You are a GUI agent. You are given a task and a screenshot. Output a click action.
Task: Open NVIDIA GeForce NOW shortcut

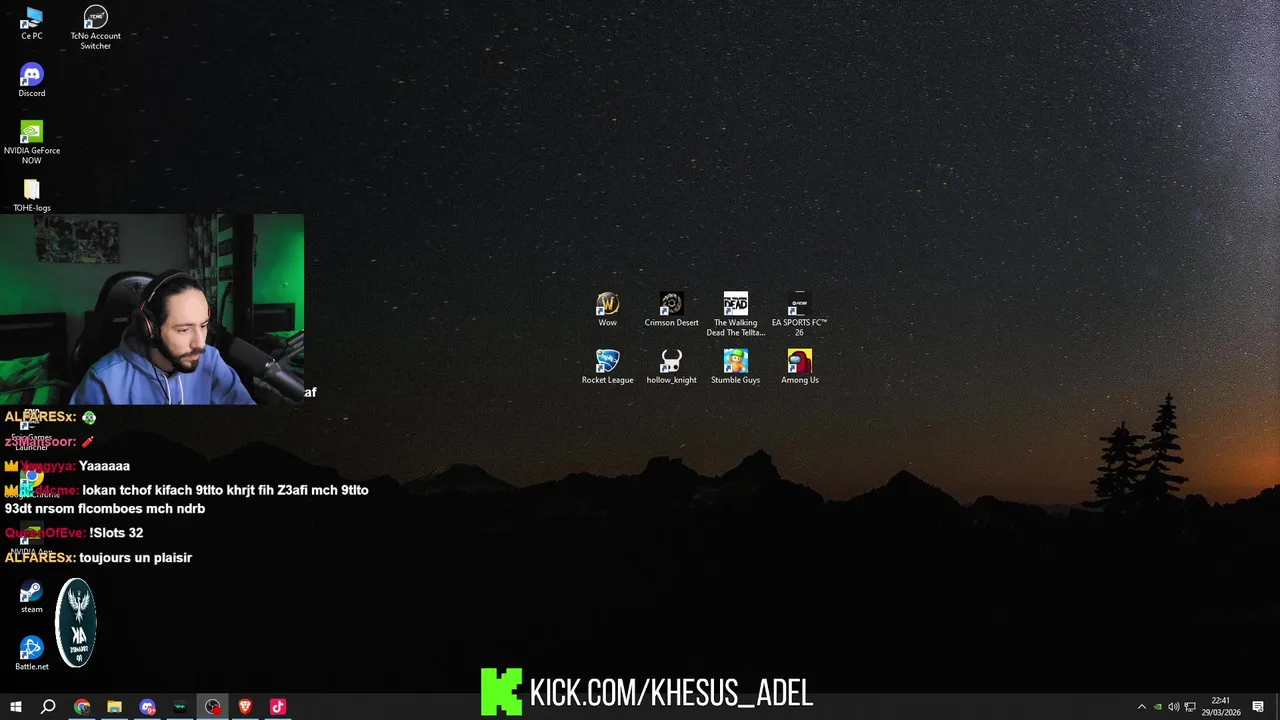click(31, 142)
